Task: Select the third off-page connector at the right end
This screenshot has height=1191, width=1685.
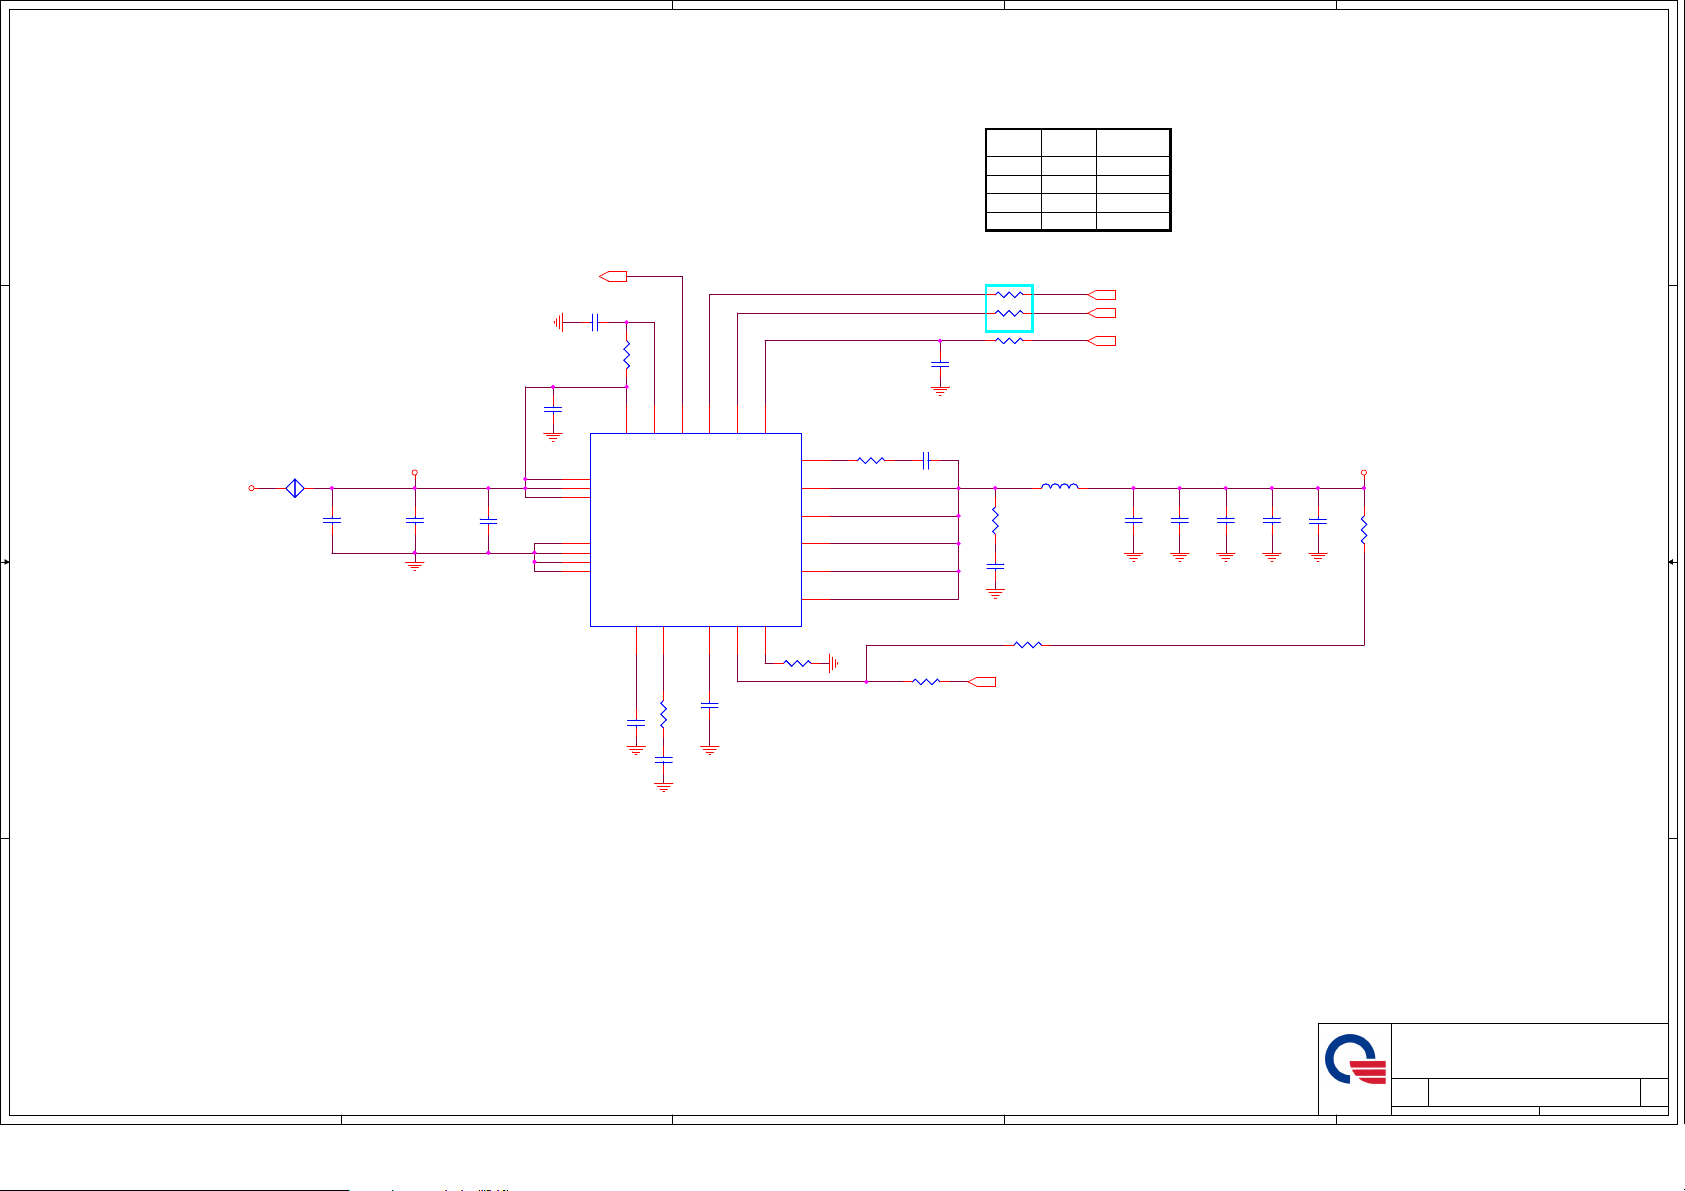Action: point(1102,341)
